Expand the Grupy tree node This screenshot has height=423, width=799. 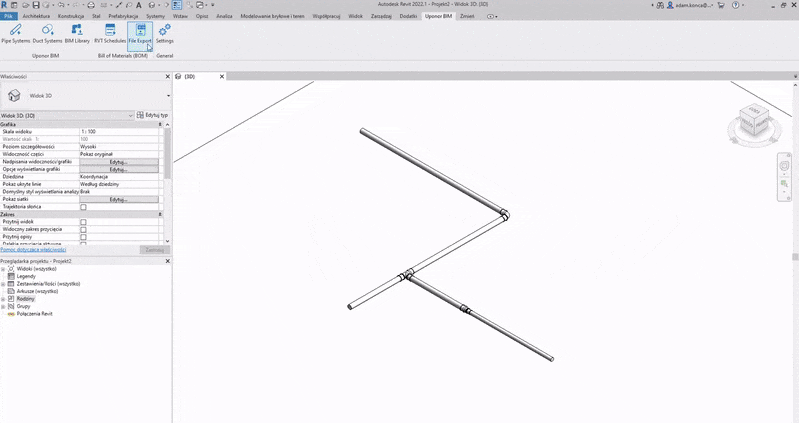[3, 307]
